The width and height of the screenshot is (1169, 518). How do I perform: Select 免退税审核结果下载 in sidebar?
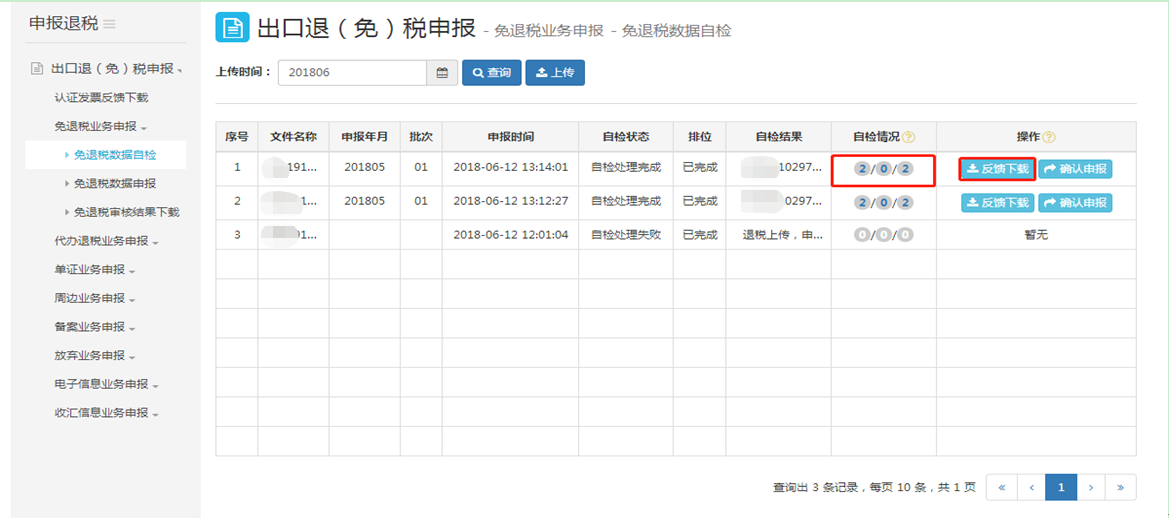pos(126,212)
